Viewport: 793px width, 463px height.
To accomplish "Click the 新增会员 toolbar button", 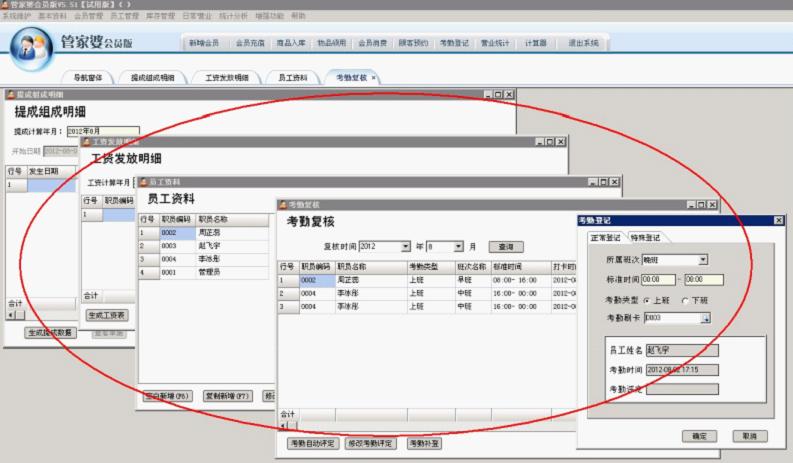I will pos(203,43).
